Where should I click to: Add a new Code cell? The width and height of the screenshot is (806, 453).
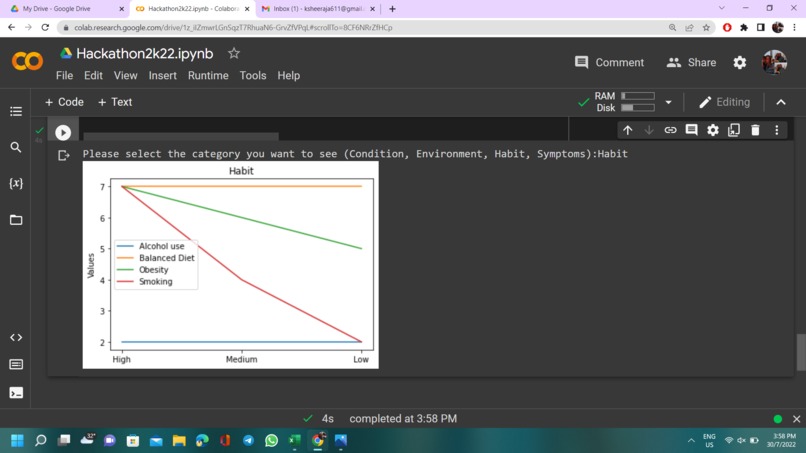pos(64,102)
